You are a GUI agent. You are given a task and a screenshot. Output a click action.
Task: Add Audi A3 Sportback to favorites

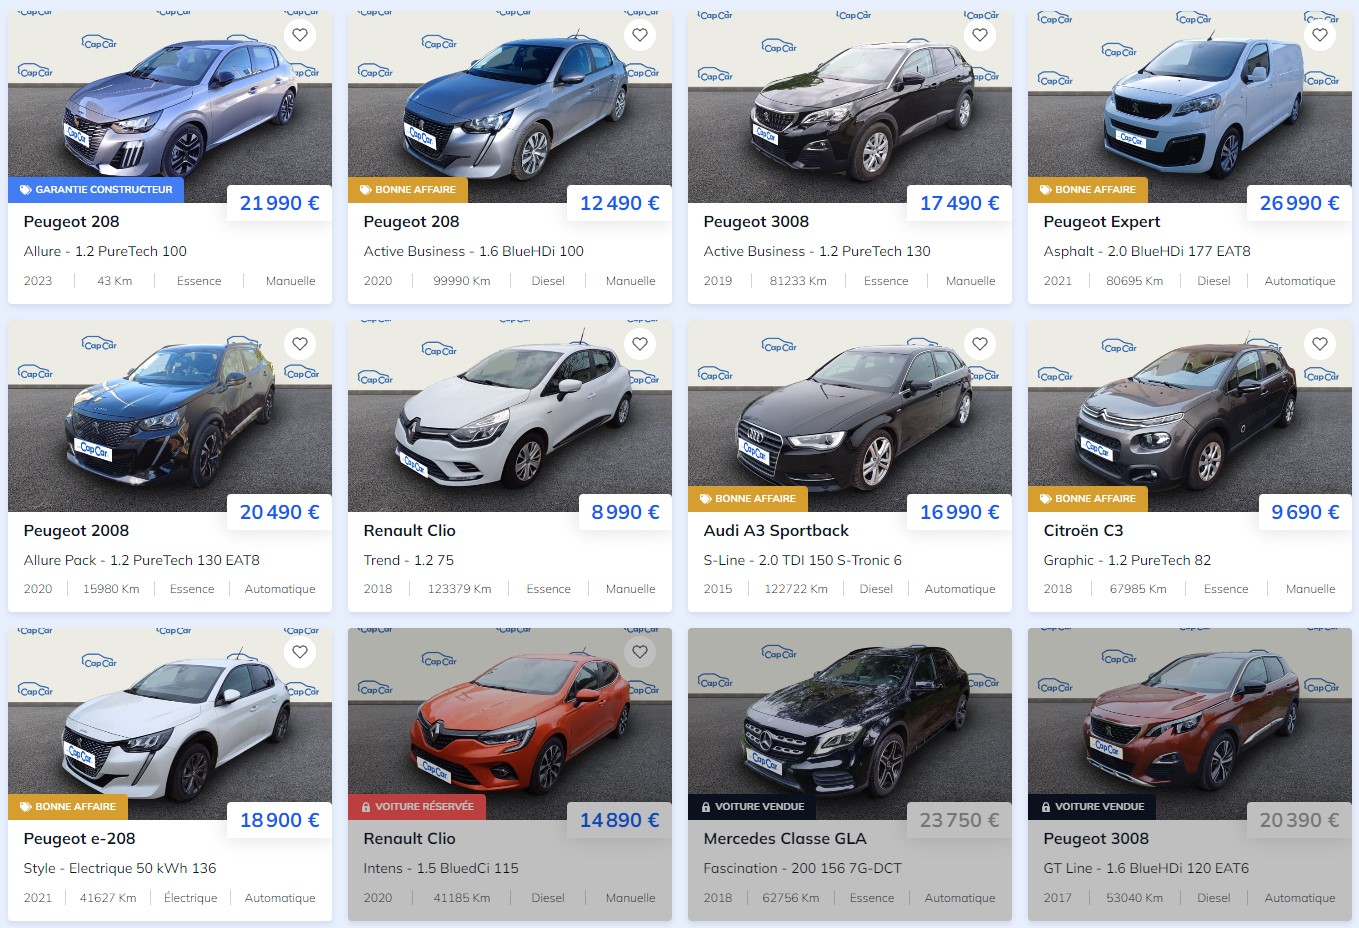pyautogui.click(x=980, y=343)
